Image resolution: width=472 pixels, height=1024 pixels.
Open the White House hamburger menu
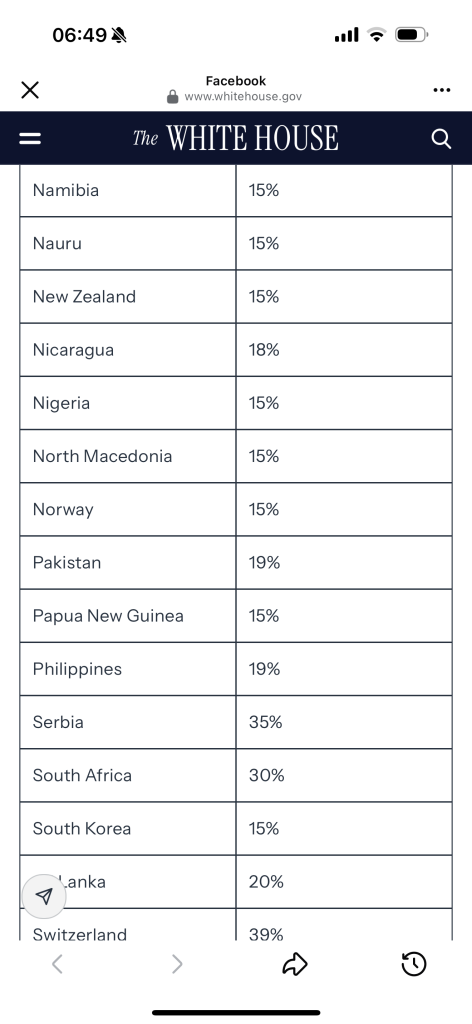[30, 138]
